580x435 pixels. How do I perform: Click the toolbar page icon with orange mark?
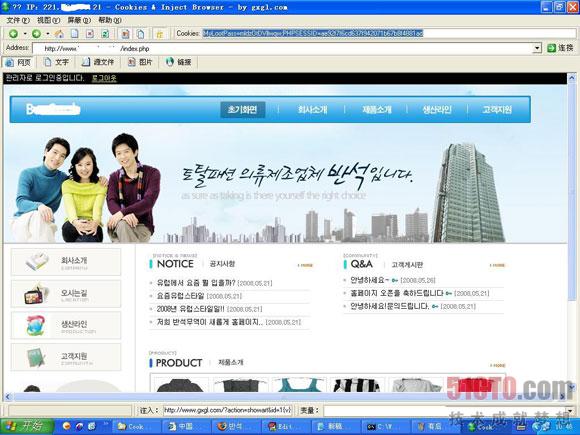[125, 34]
